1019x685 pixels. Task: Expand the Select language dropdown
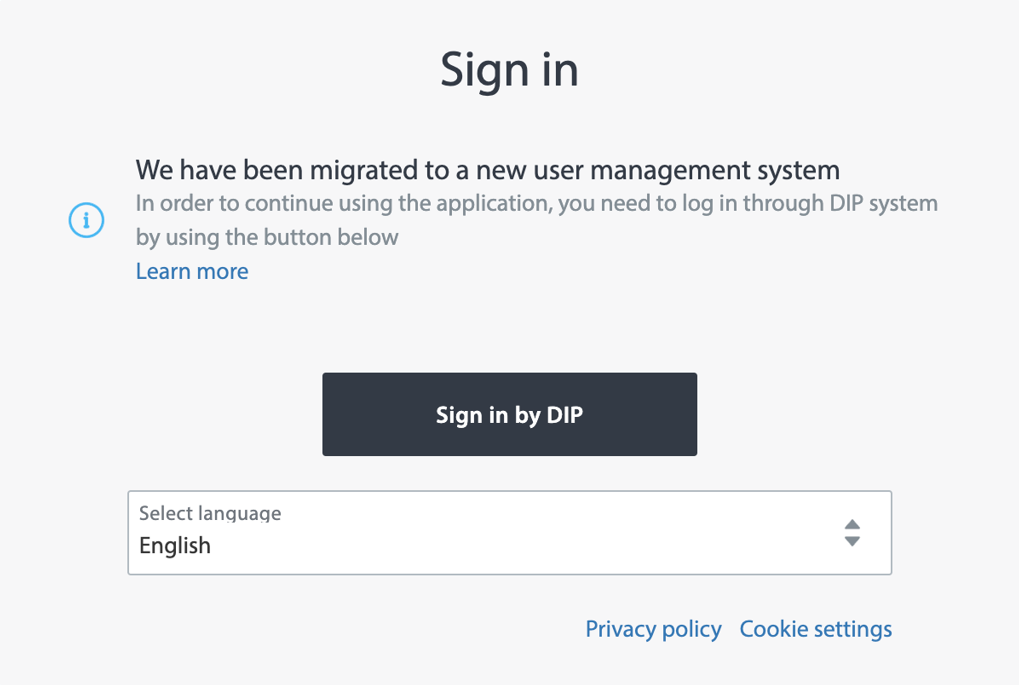tap(509, 533)
